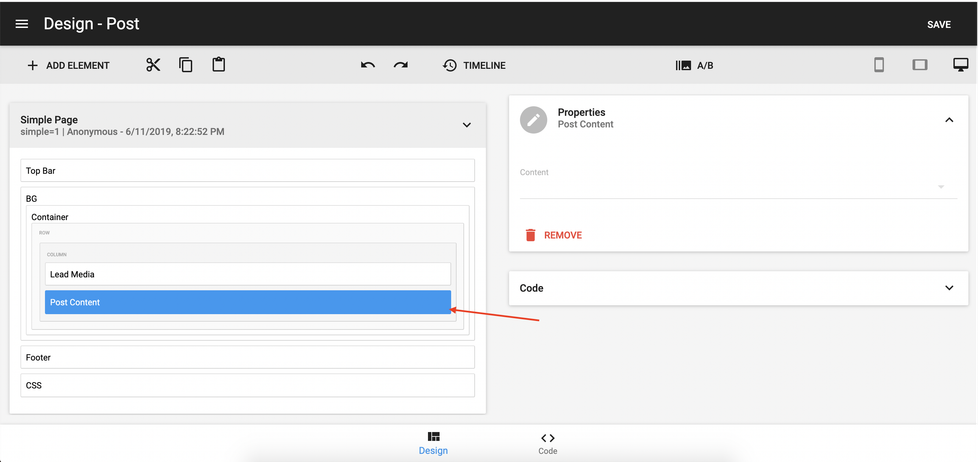Click the copy element icon

186,65
